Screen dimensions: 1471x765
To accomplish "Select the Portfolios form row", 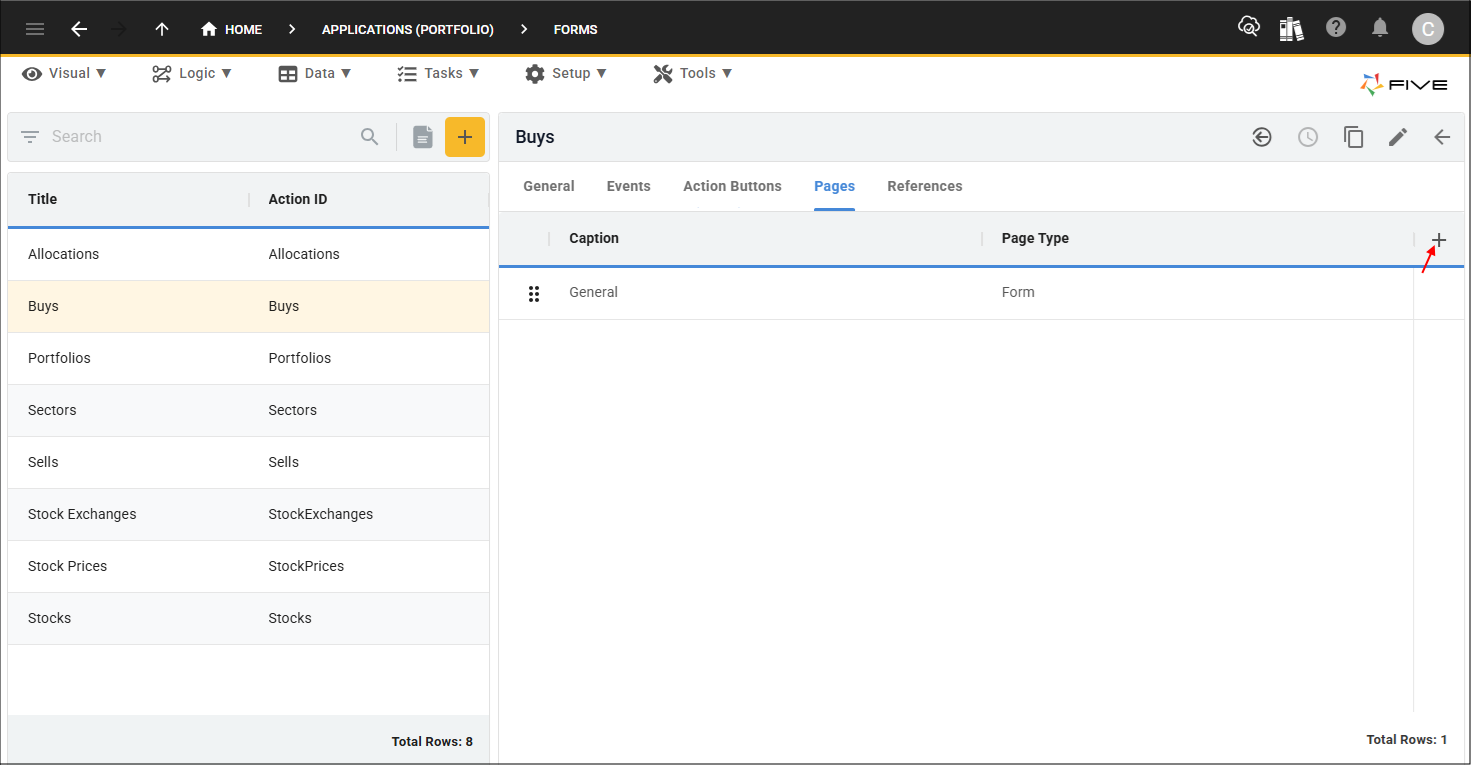I will click(248, 358).
